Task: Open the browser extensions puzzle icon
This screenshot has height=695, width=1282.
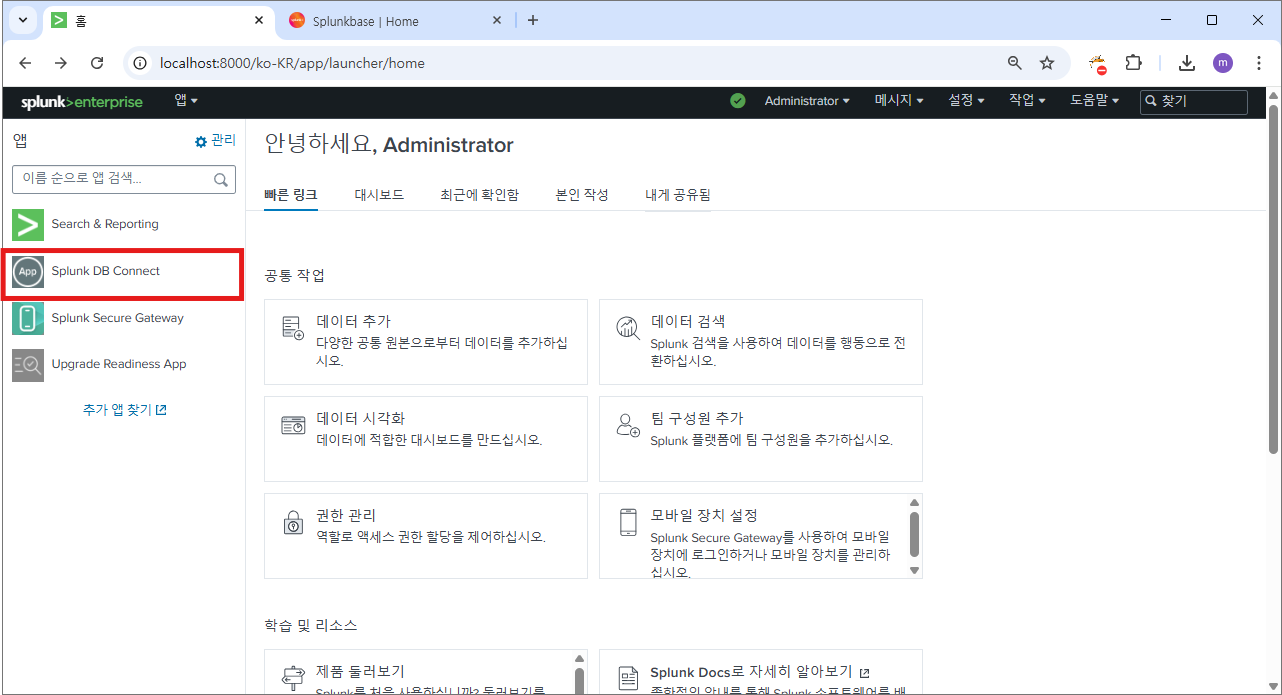Action: 1133,63
